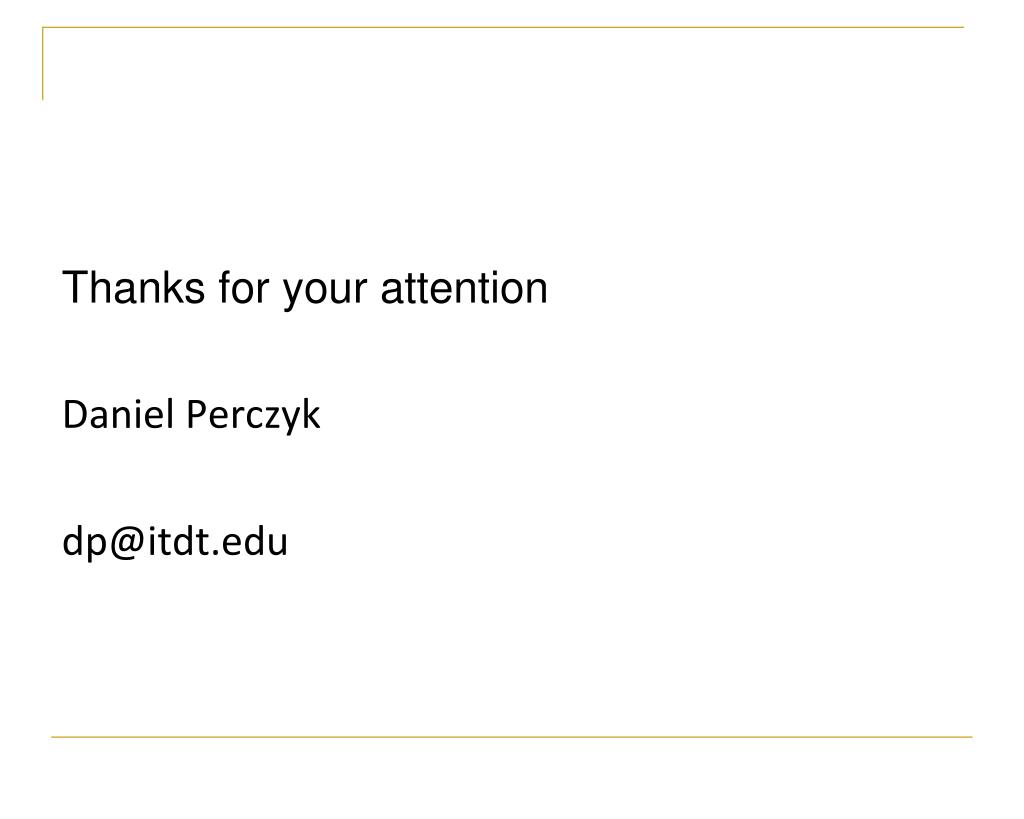Click the Thanks for your attention heading
This screenshot has width=1024, height=819.
[305, 289]
